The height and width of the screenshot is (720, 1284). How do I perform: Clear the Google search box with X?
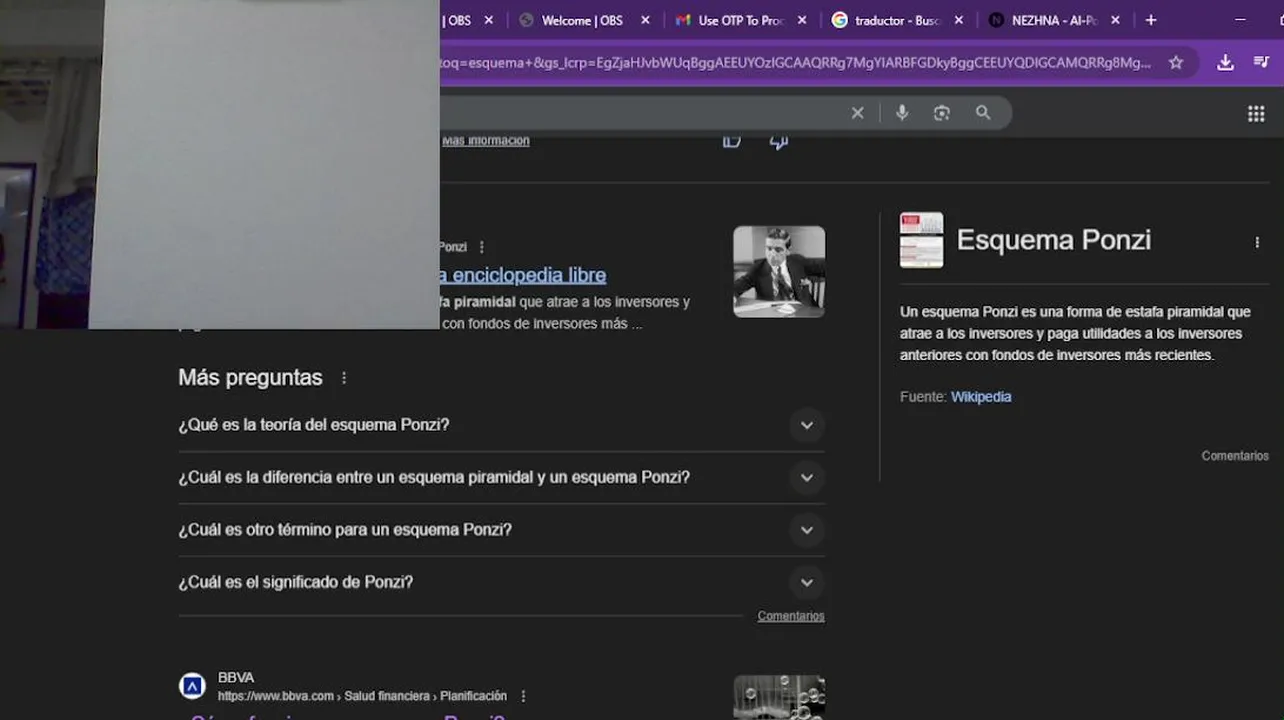pyautogui.click(x=857, y=113)
